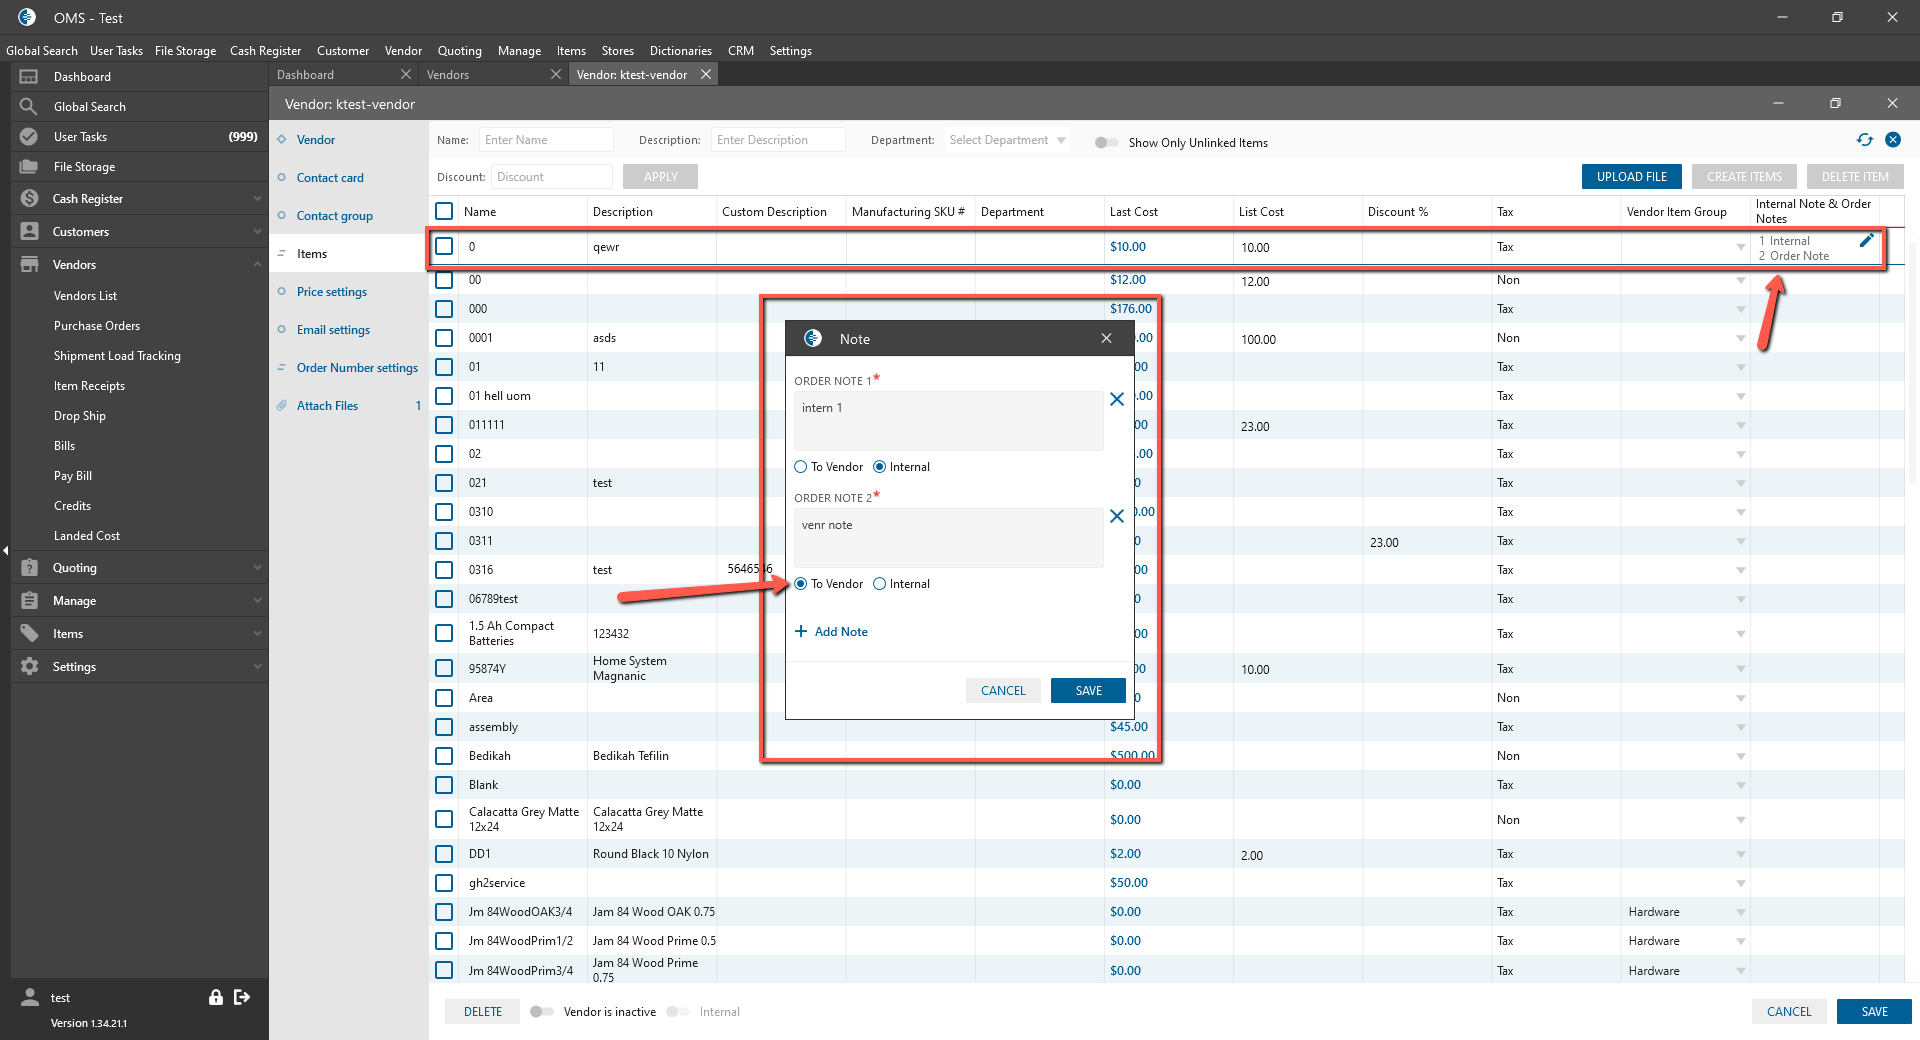This screenshot has height=1040, width=1920.
Task: Close the Note dialog with X
Action: (1106, 339)
